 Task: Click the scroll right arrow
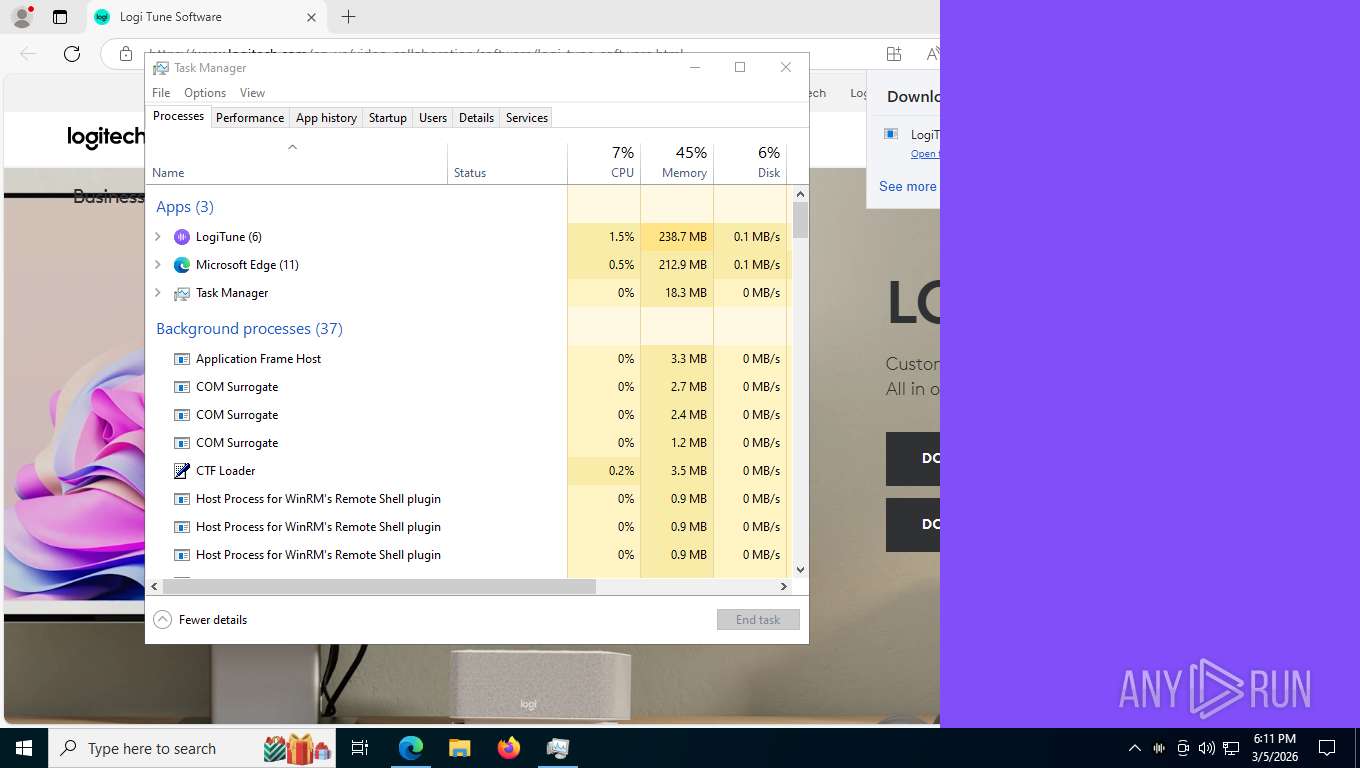784,587
